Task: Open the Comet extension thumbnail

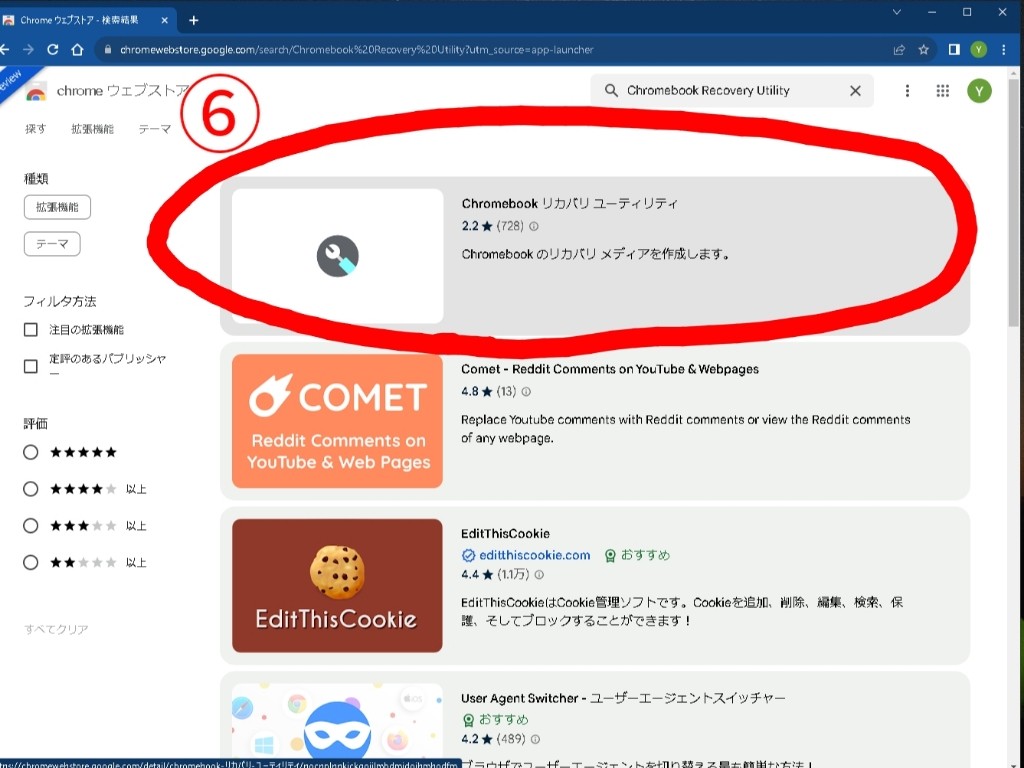Action: click(x=338, y=421)
